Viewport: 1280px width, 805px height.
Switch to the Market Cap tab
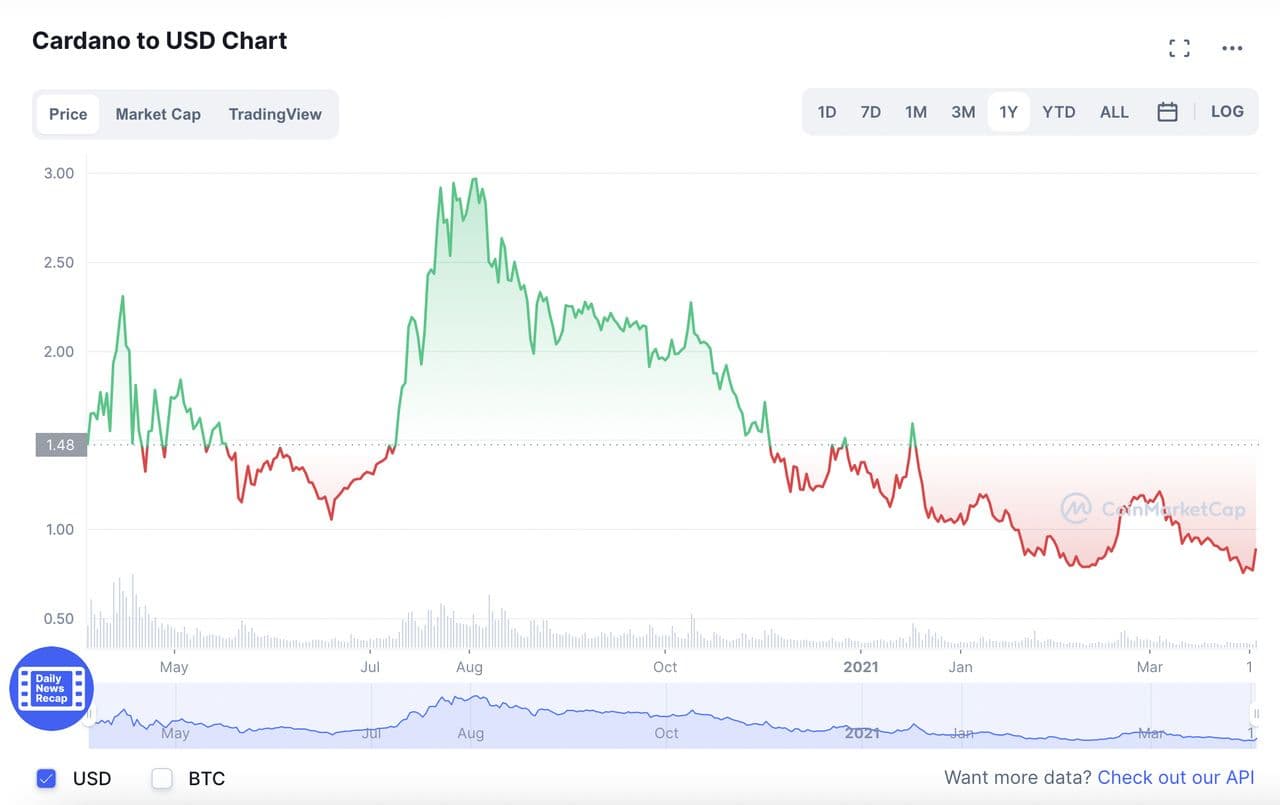click(158, 114)
